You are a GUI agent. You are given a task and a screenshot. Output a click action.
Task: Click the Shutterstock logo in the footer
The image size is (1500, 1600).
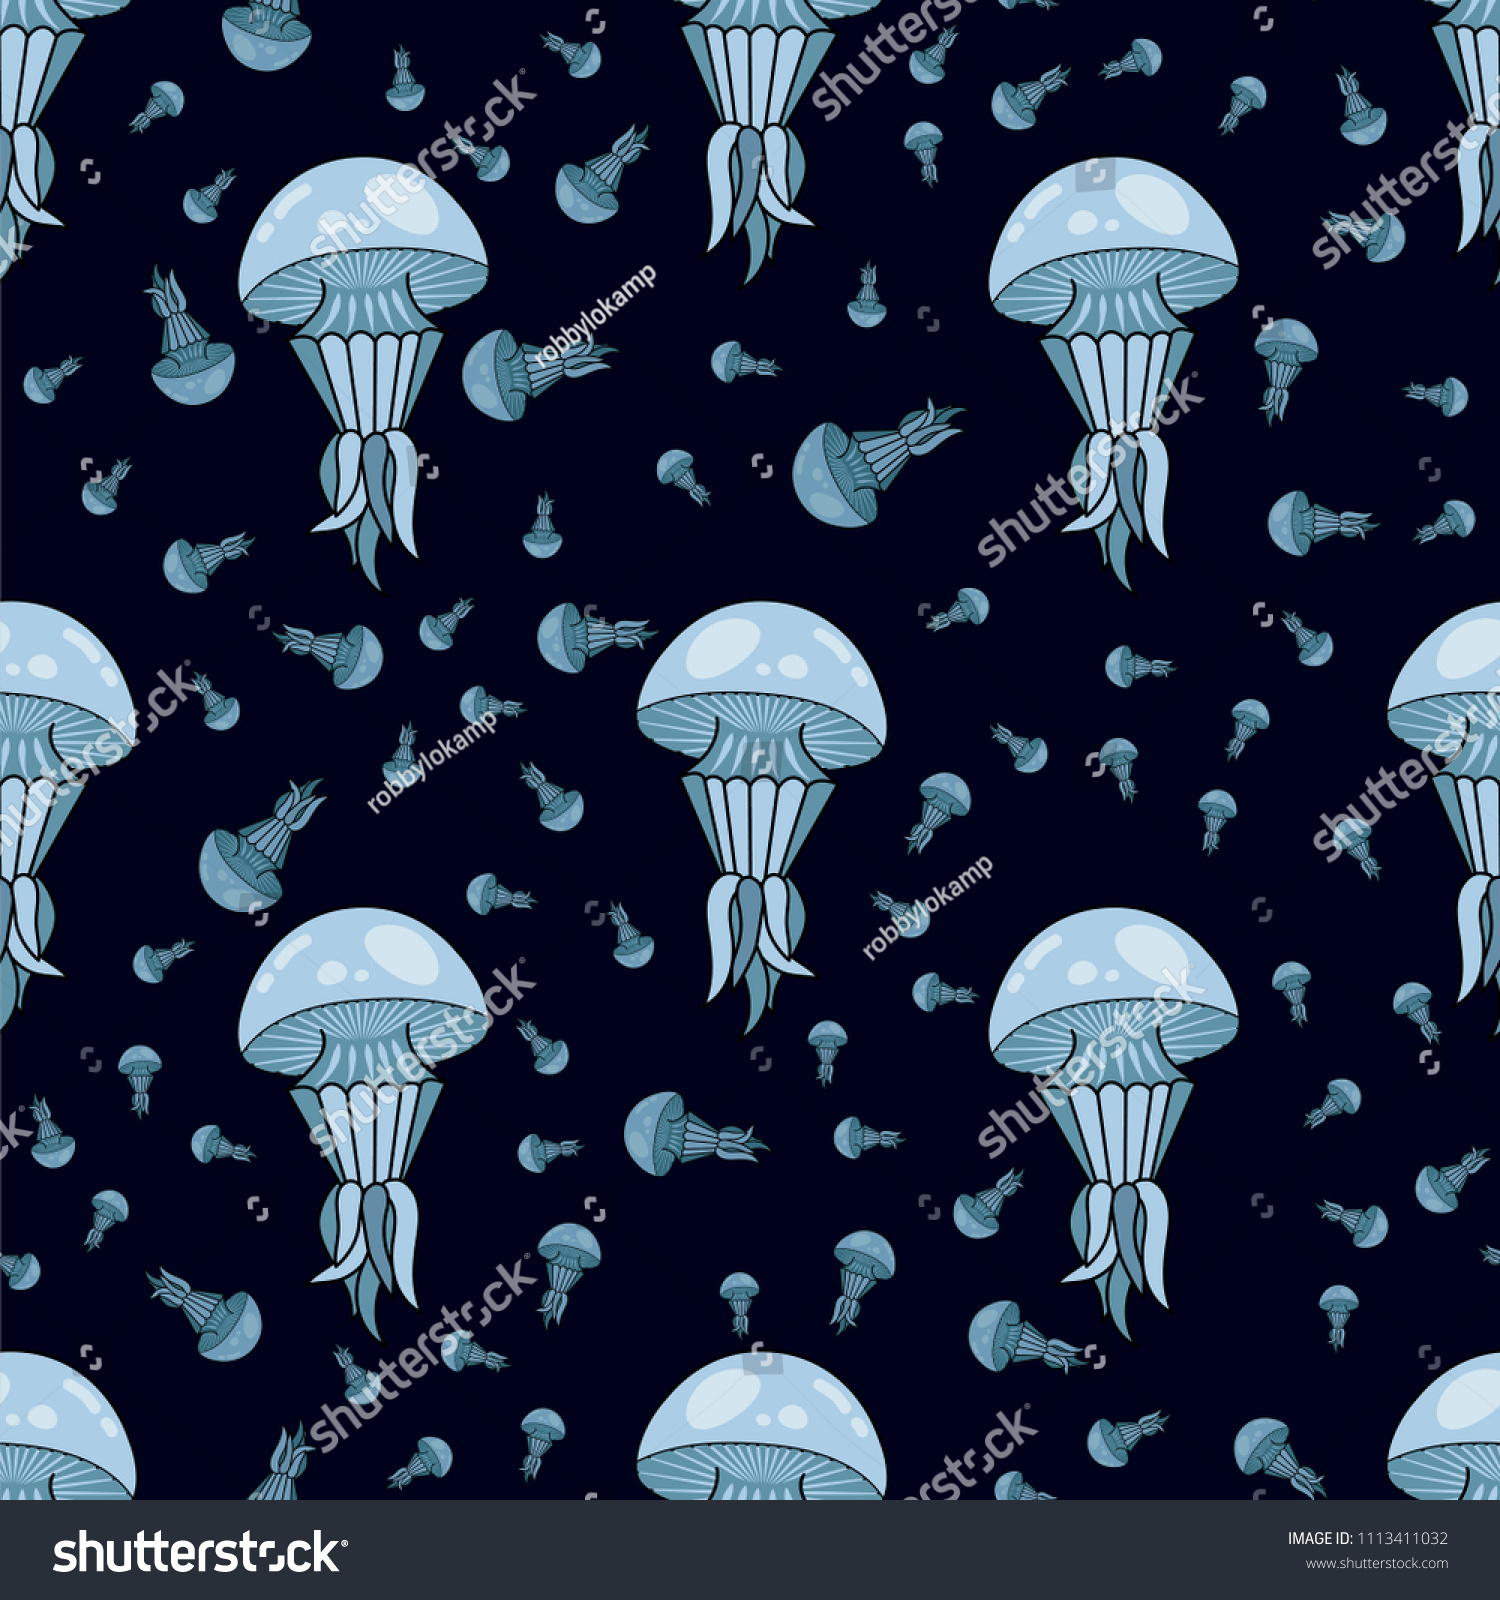click(x=200, y=1553)
